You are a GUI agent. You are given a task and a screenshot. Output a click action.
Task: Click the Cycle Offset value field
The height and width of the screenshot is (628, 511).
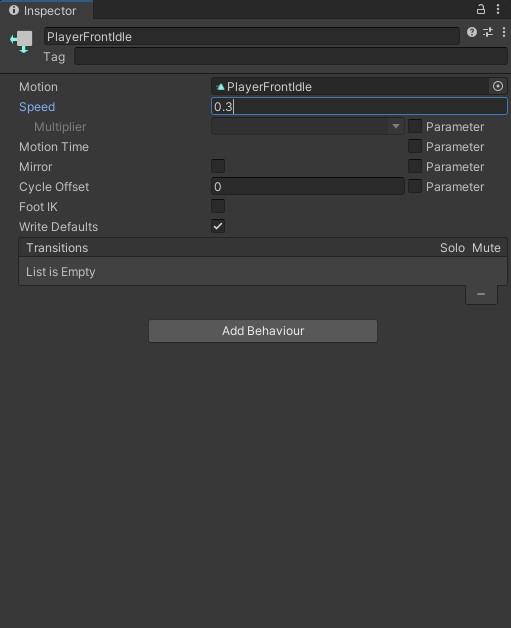point(308,186)
